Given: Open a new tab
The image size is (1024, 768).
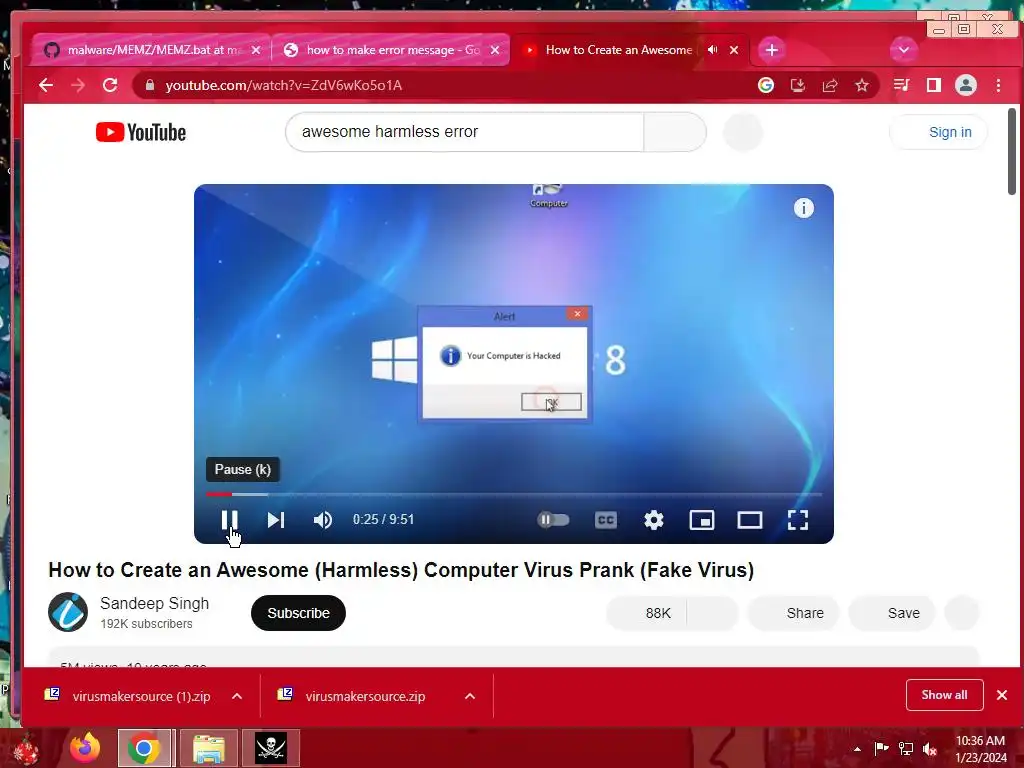Looking at the screenshot, I should (x=771, y=50).
